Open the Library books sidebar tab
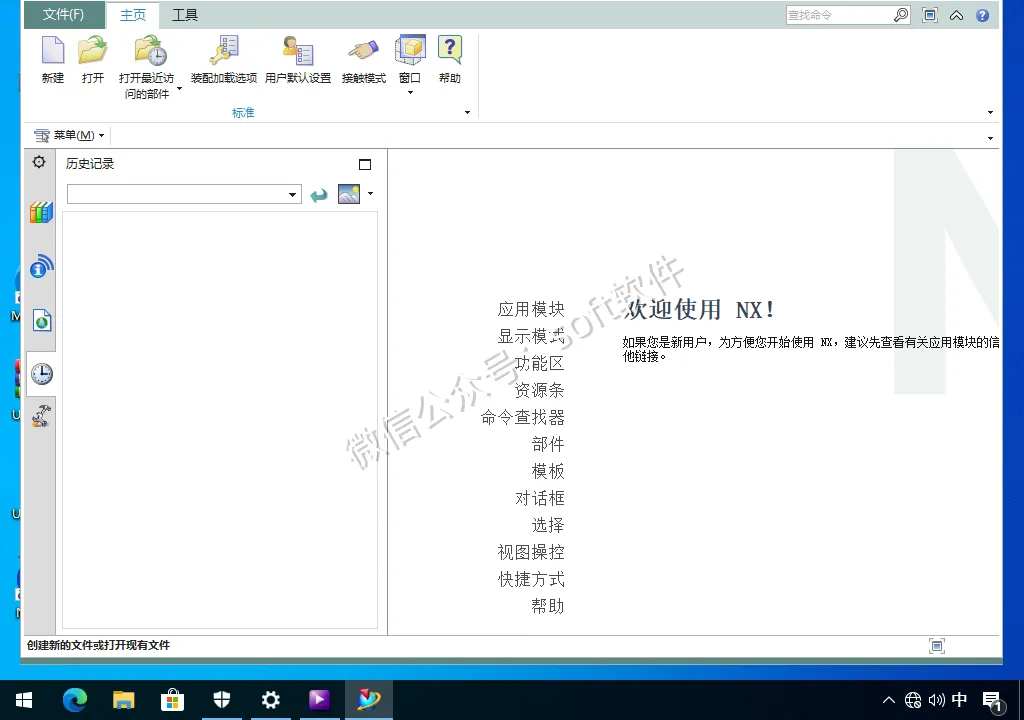 click(40, 213)
